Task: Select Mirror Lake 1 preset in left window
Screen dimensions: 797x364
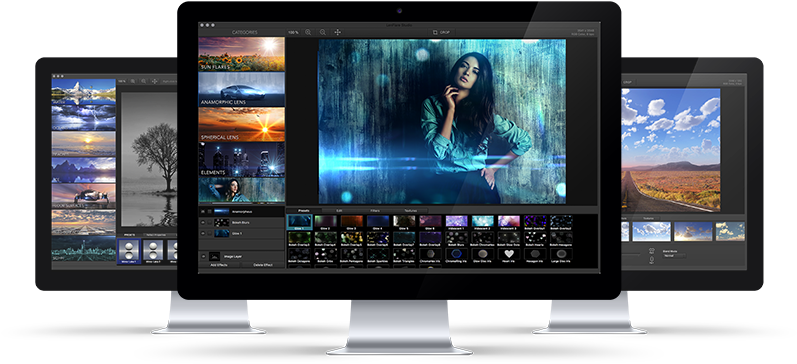Action: [129, 251]
